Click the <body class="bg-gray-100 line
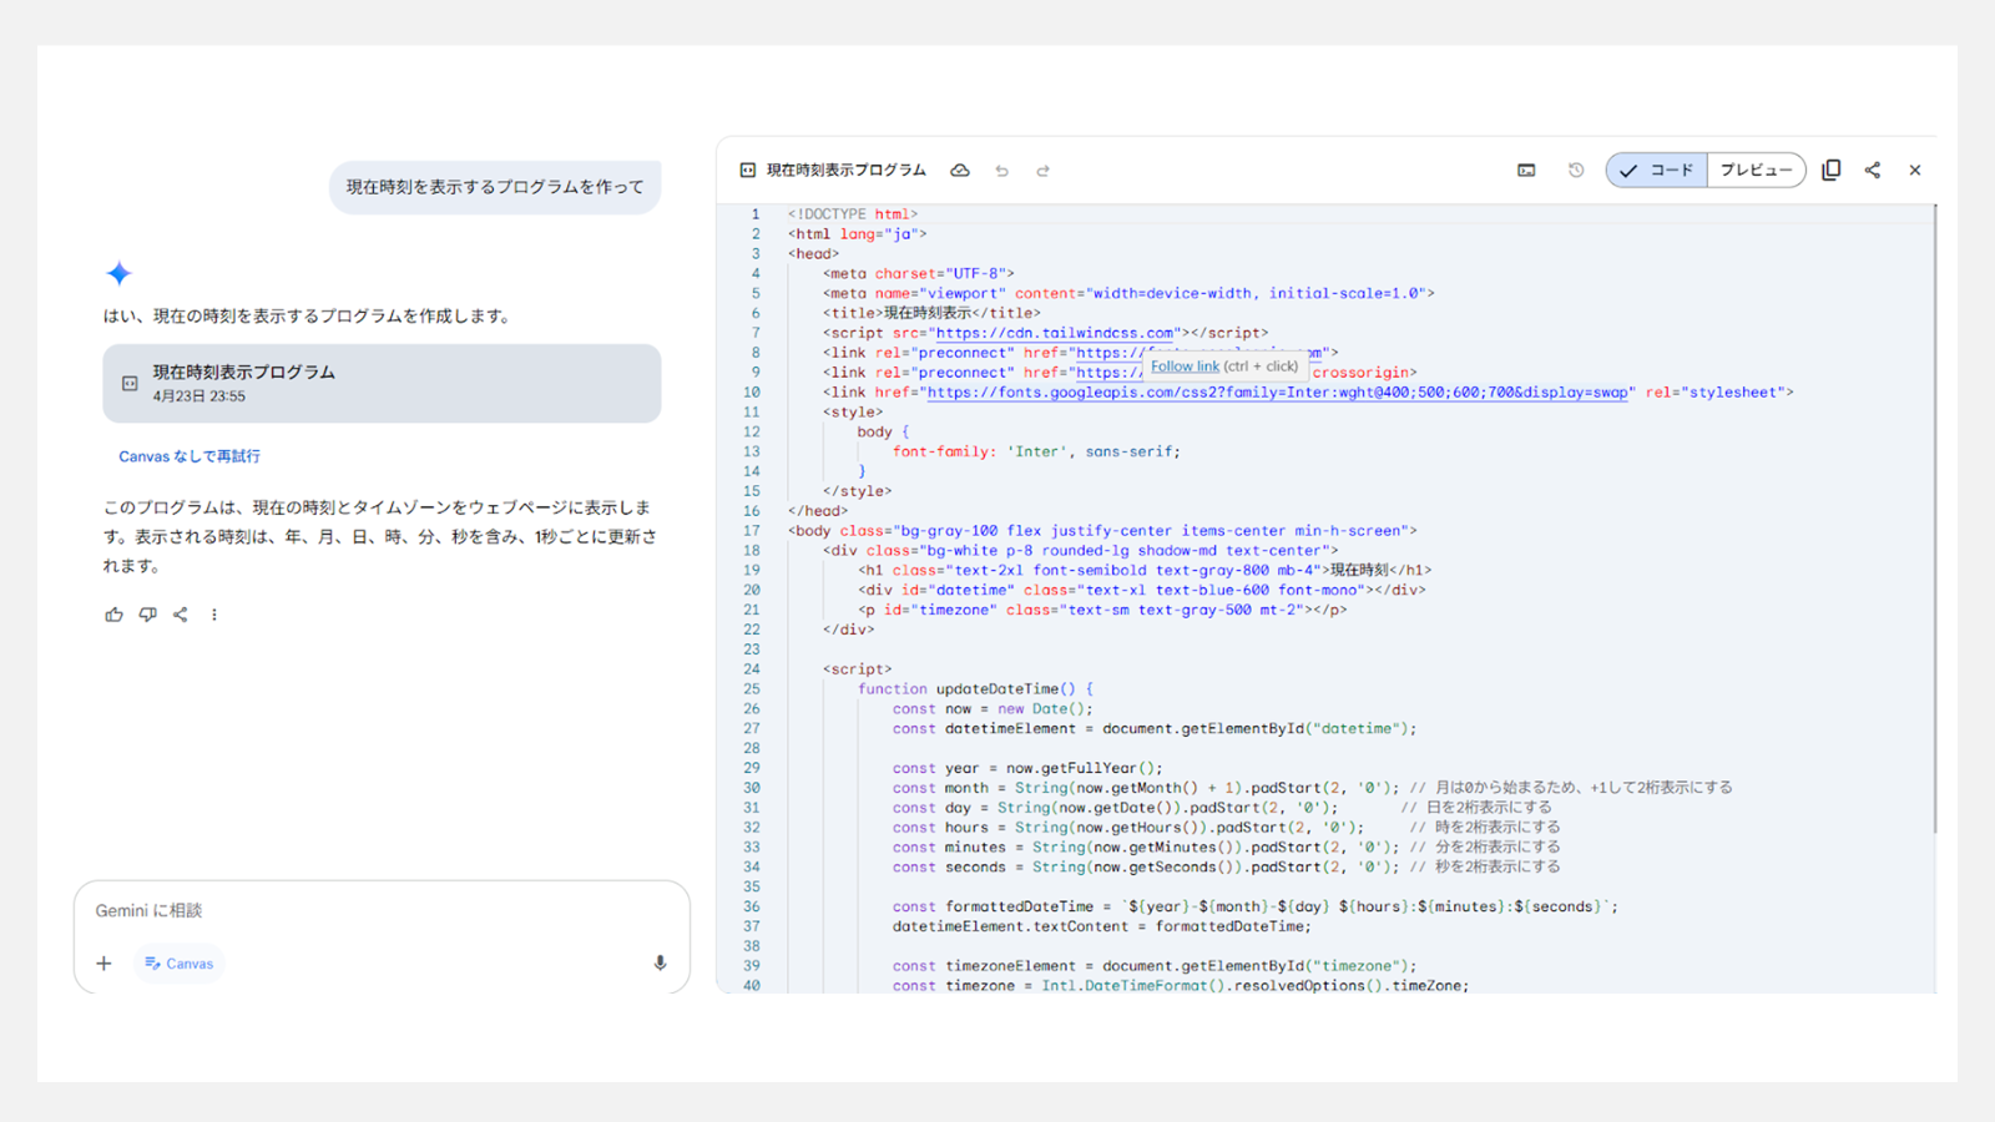 pos(1102,531)
